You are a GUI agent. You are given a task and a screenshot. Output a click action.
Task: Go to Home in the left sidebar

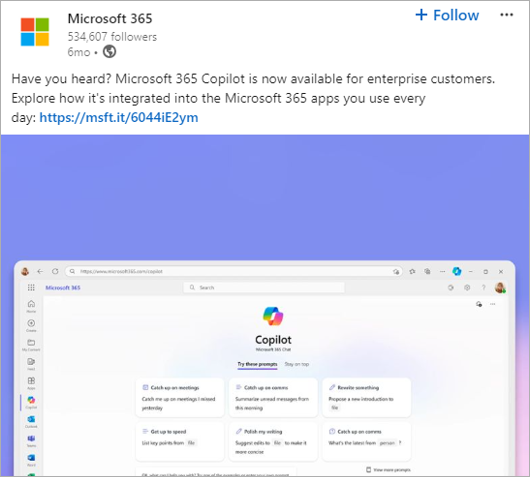(31, 306)
